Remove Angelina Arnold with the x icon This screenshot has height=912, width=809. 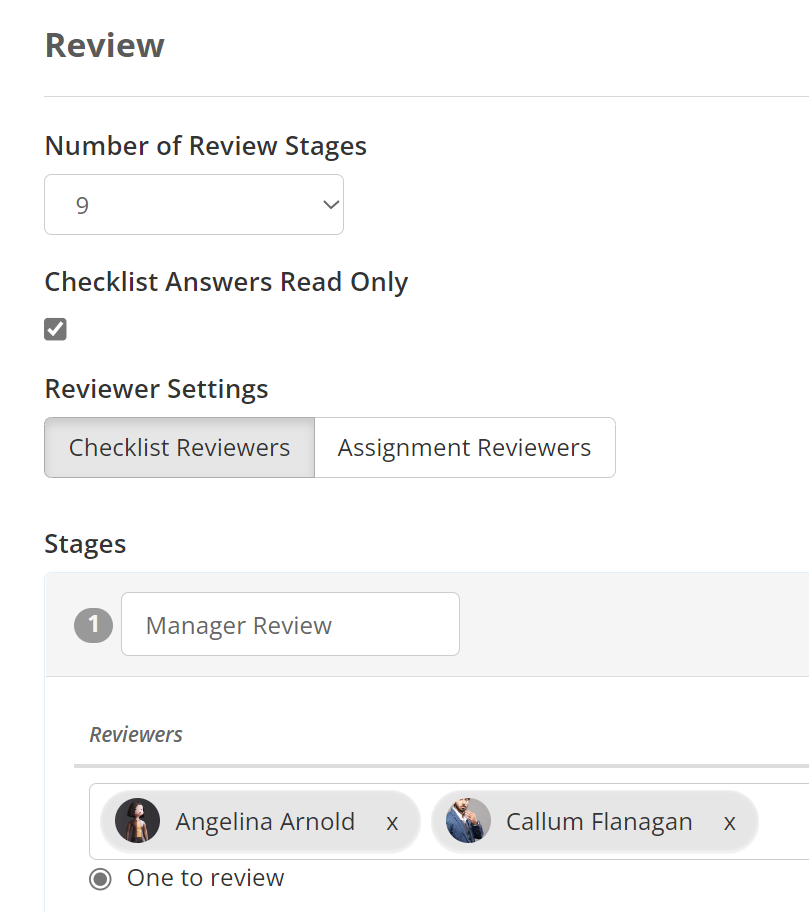pyautogui.click(x=394, y=821)
